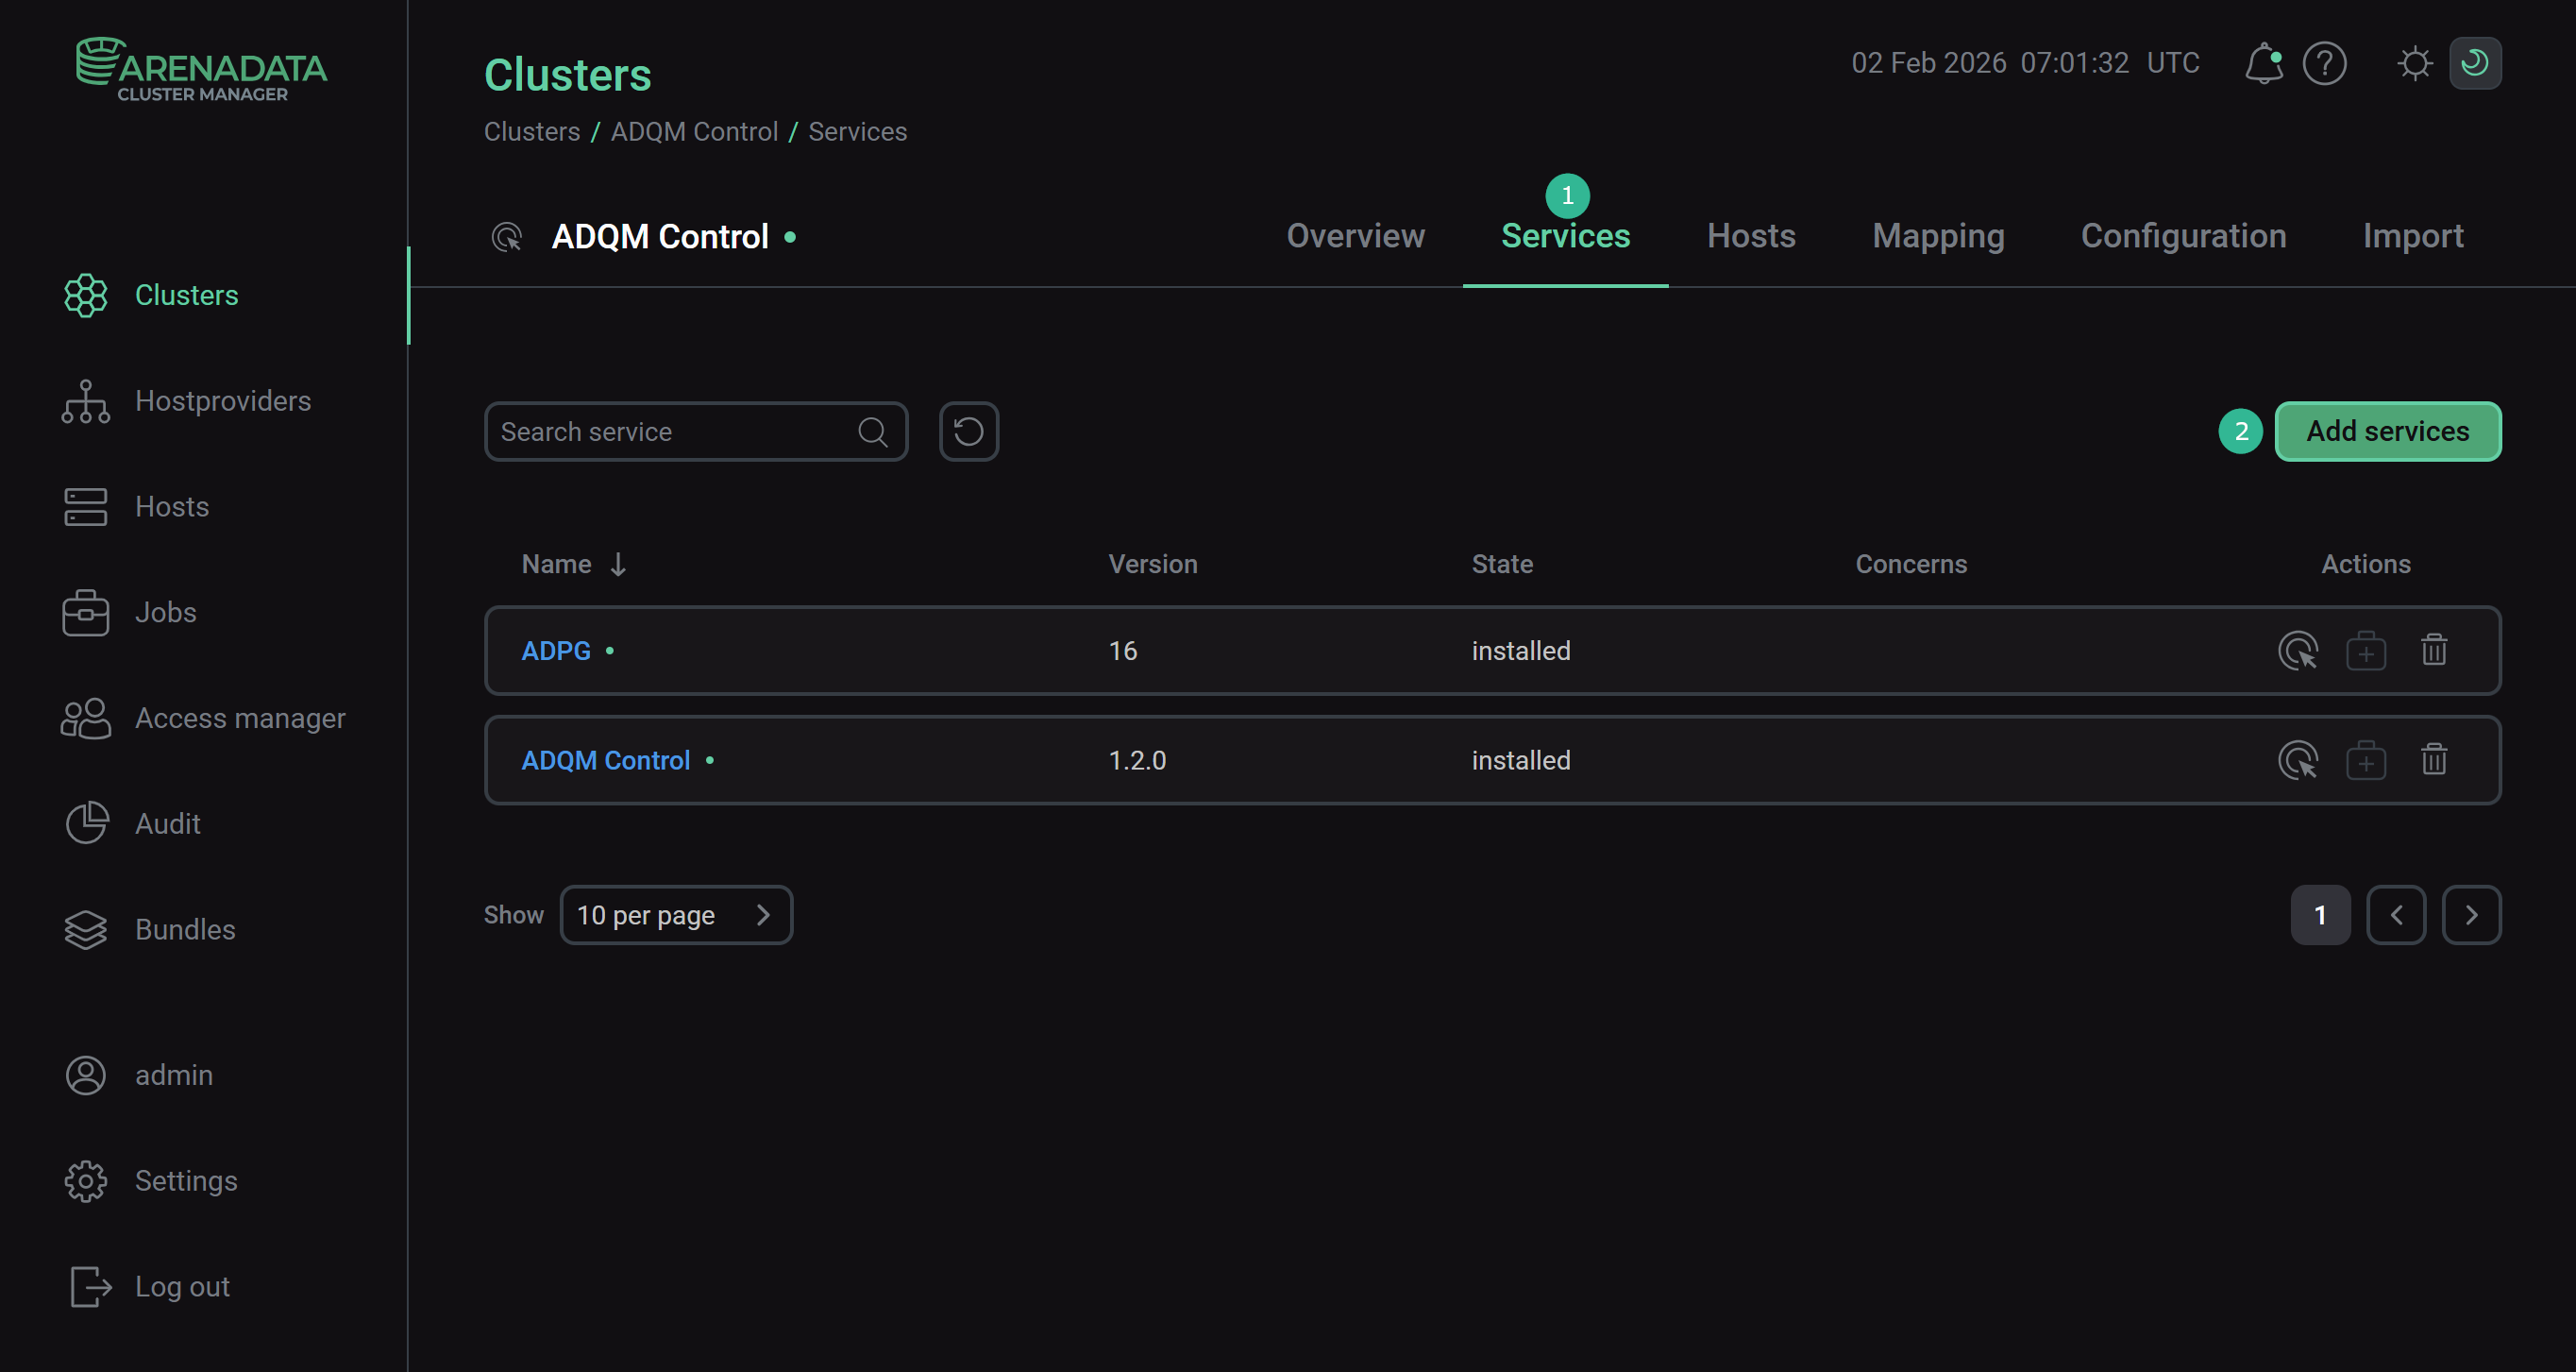
Task: Go to previous page chevron
Action: tap(2396, 916)
